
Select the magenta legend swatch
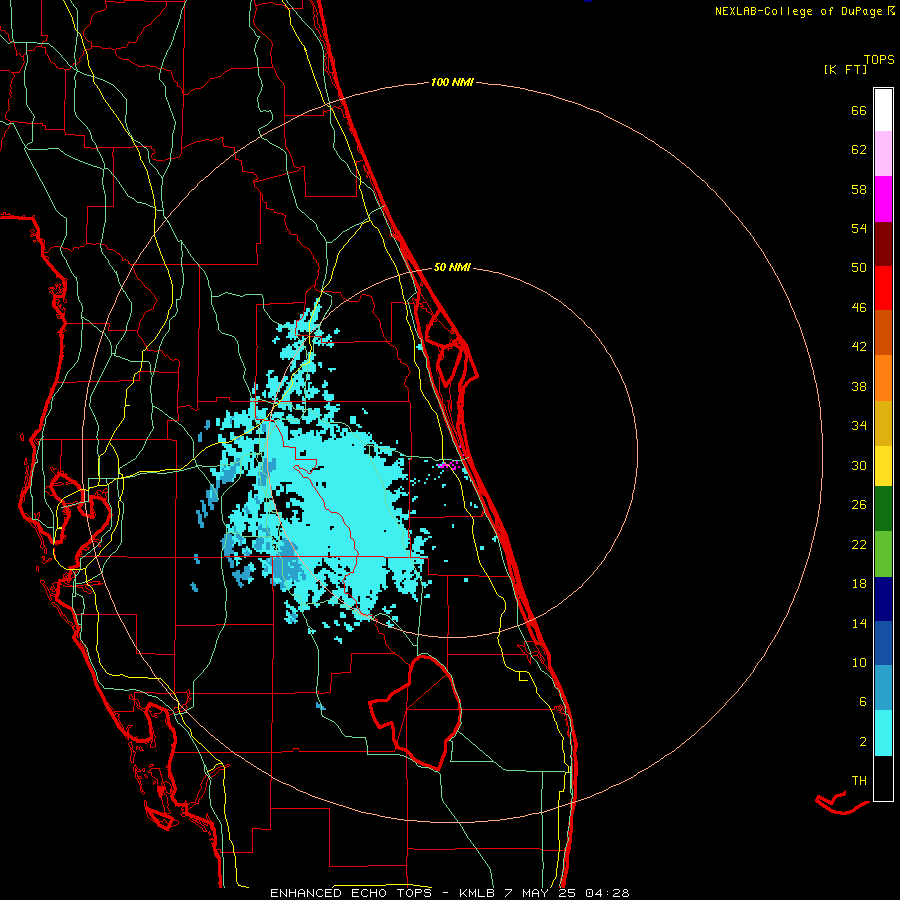[x=883, y=199]
